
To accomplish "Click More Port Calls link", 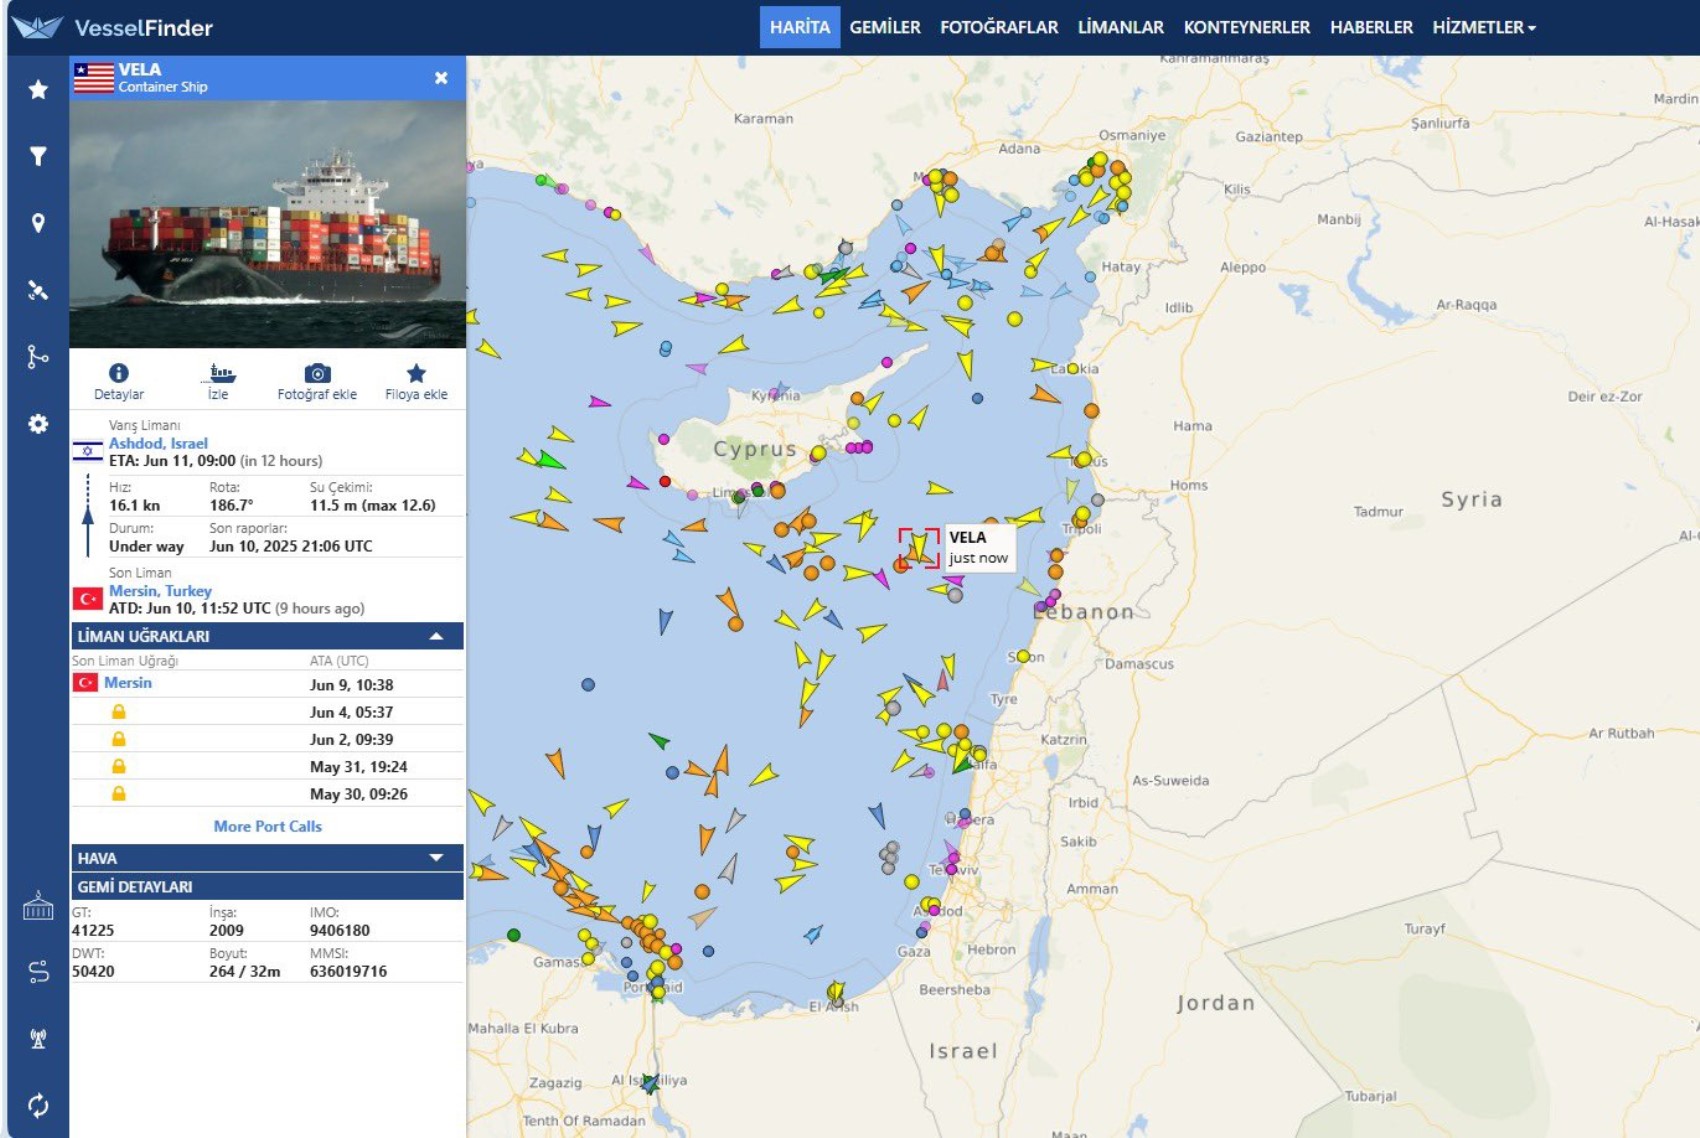I will pyautogui.click(x=268, y=827).
